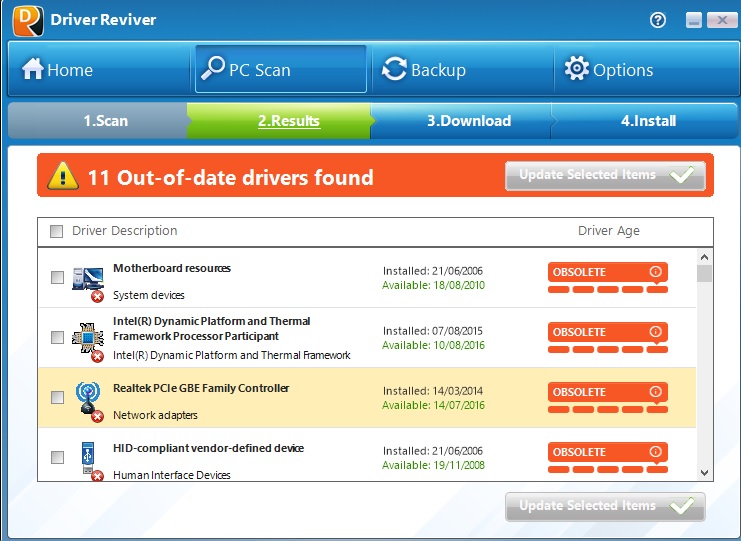The image size is (741, 541).
Task: Click info icon on Intel Dynamic Platform OBSOLETE badge
Action: [655, 331]
